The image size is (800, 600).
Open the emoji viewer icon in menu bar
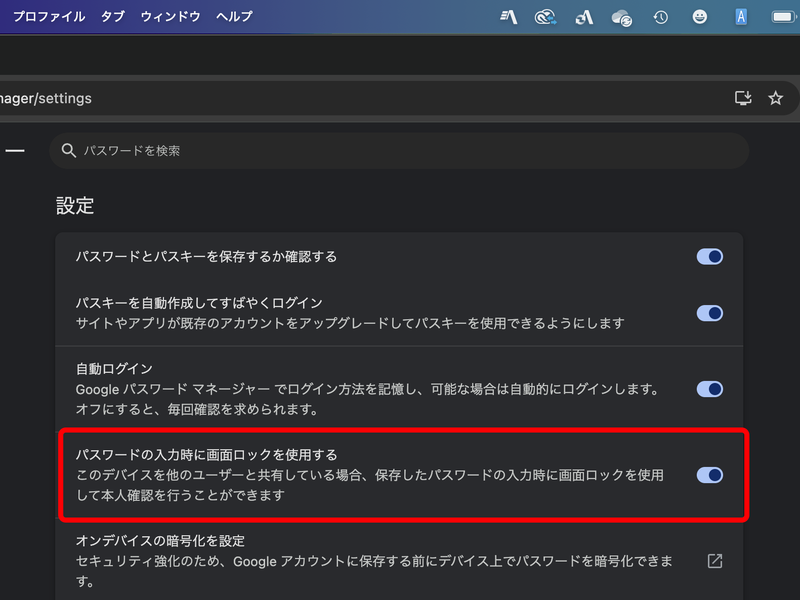(699, 15)
